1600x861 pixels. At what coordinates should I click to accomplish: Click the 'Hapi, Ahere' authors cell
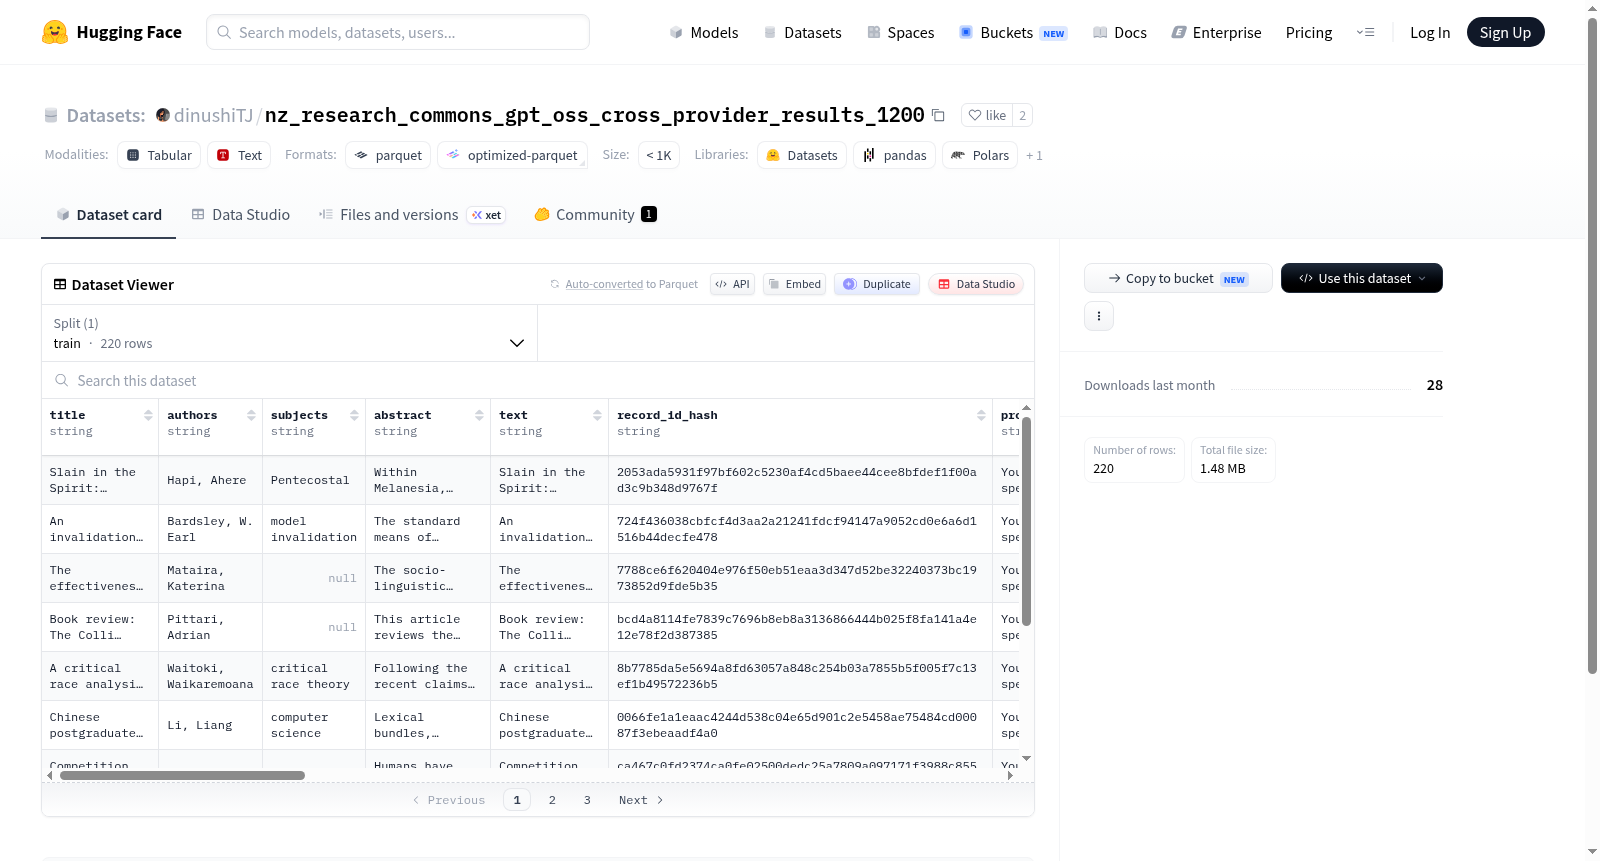click(211, 480)
